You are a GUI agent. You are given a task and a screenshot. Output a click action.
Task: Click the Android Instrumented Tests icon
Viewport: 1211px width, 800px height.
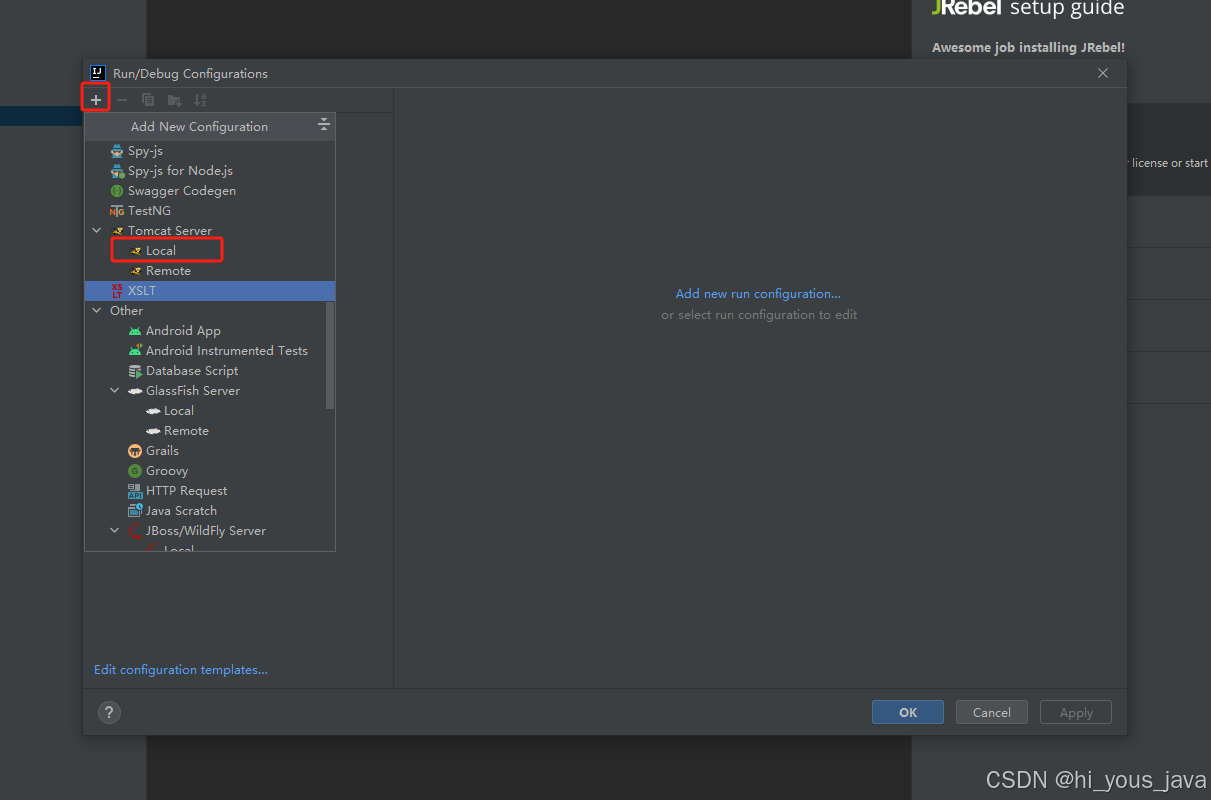pos(135,351)
